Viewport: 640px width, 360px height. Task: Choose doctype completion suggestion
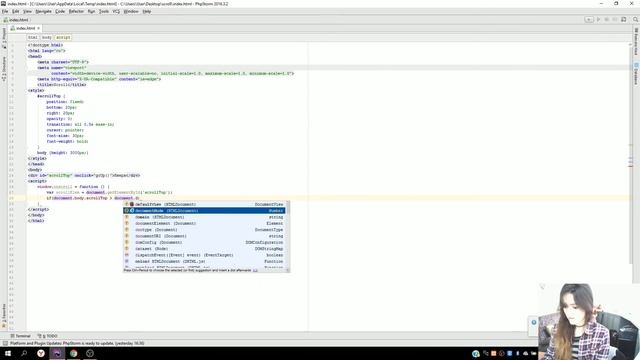tap(204, 230)
